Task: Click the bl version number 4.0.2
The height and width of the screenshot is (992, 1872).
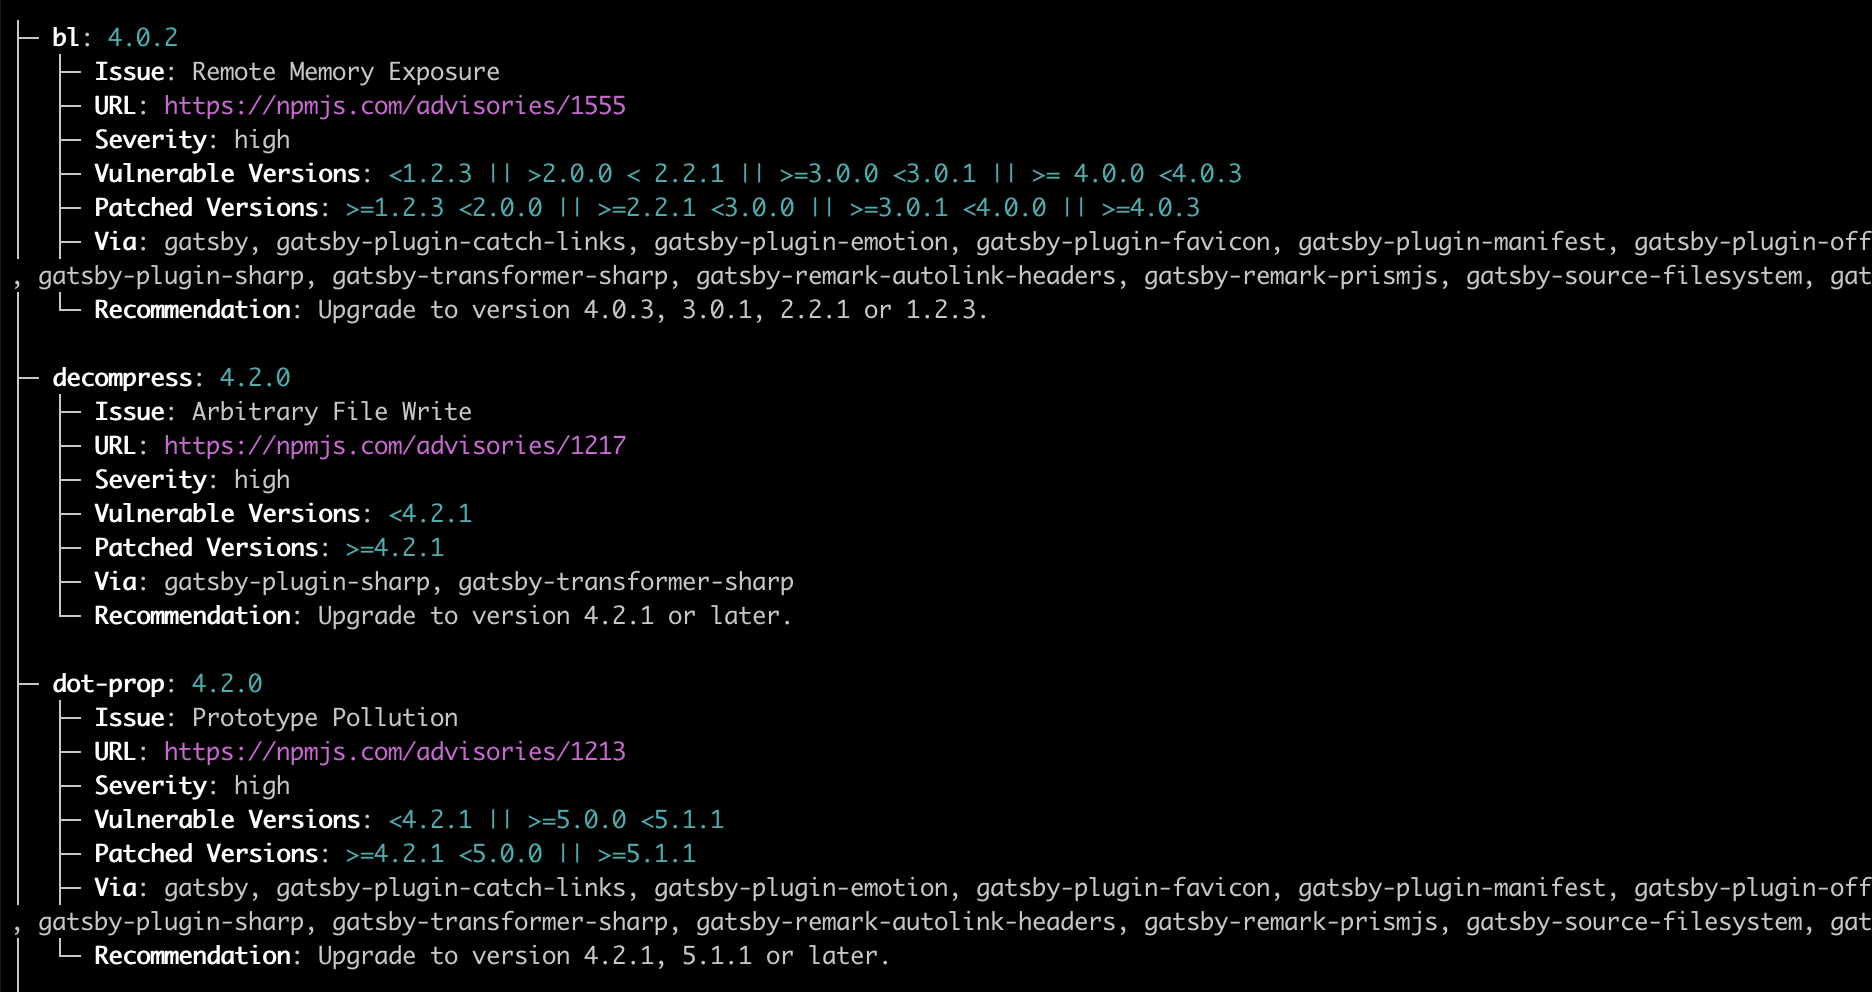Action: (142, 38)
